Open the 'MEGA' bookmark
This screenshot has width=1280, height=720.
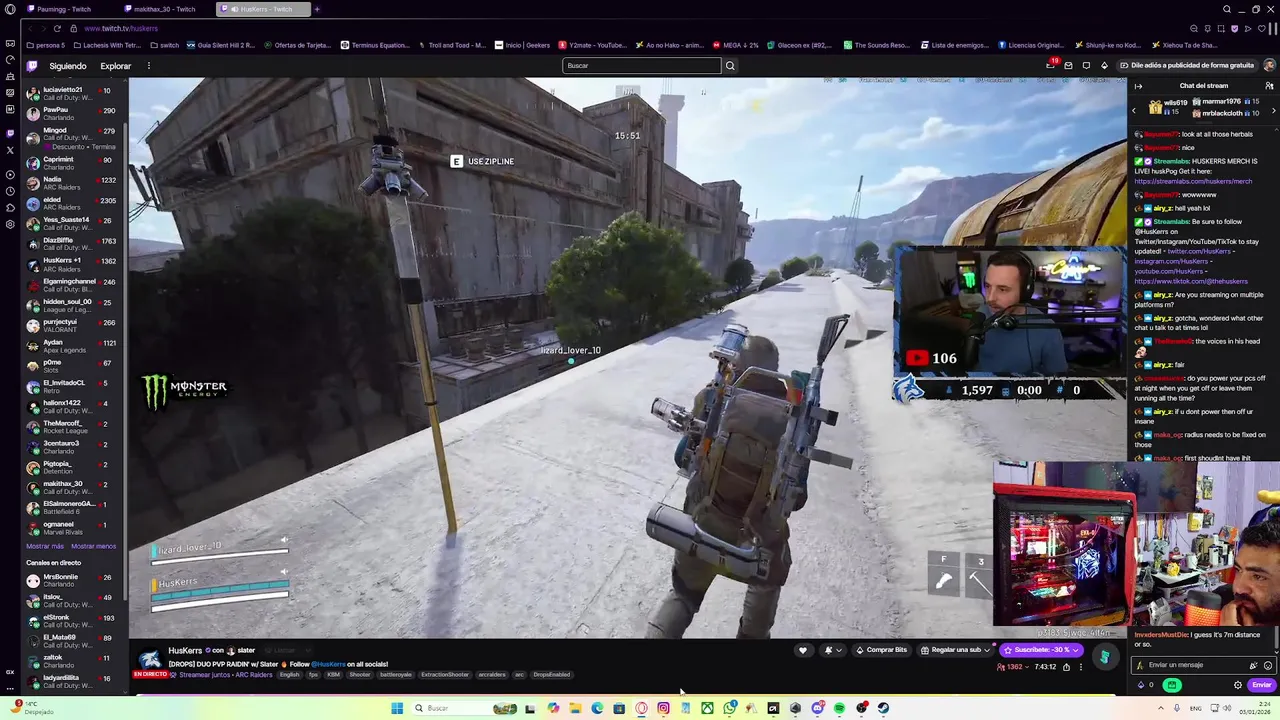click(x=735, y=45)
